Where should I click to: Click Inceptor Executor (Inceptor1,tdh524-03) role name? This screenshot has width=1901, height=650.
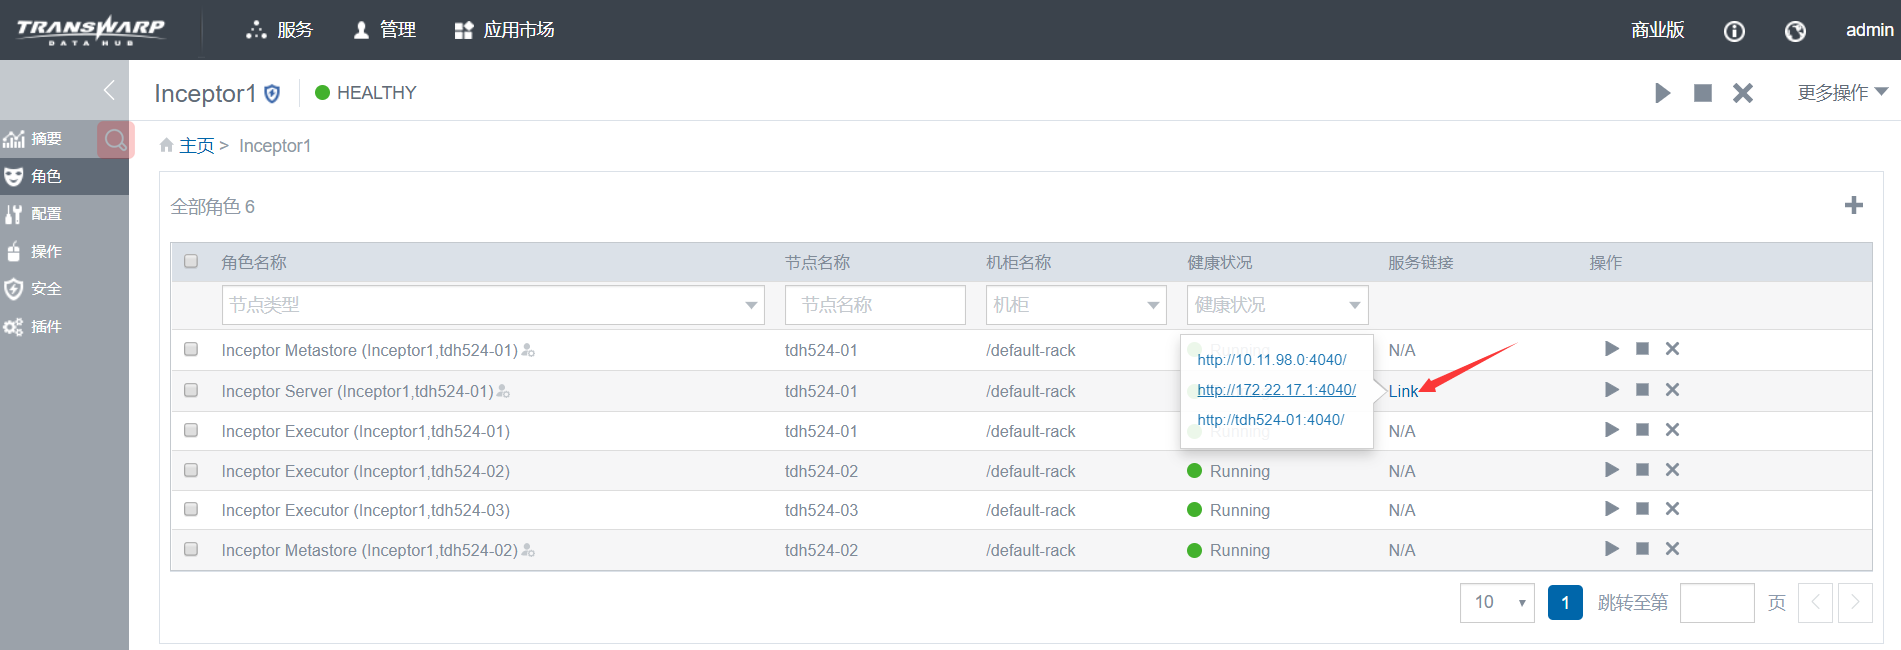pyautogui.click(x=366, y=510)
